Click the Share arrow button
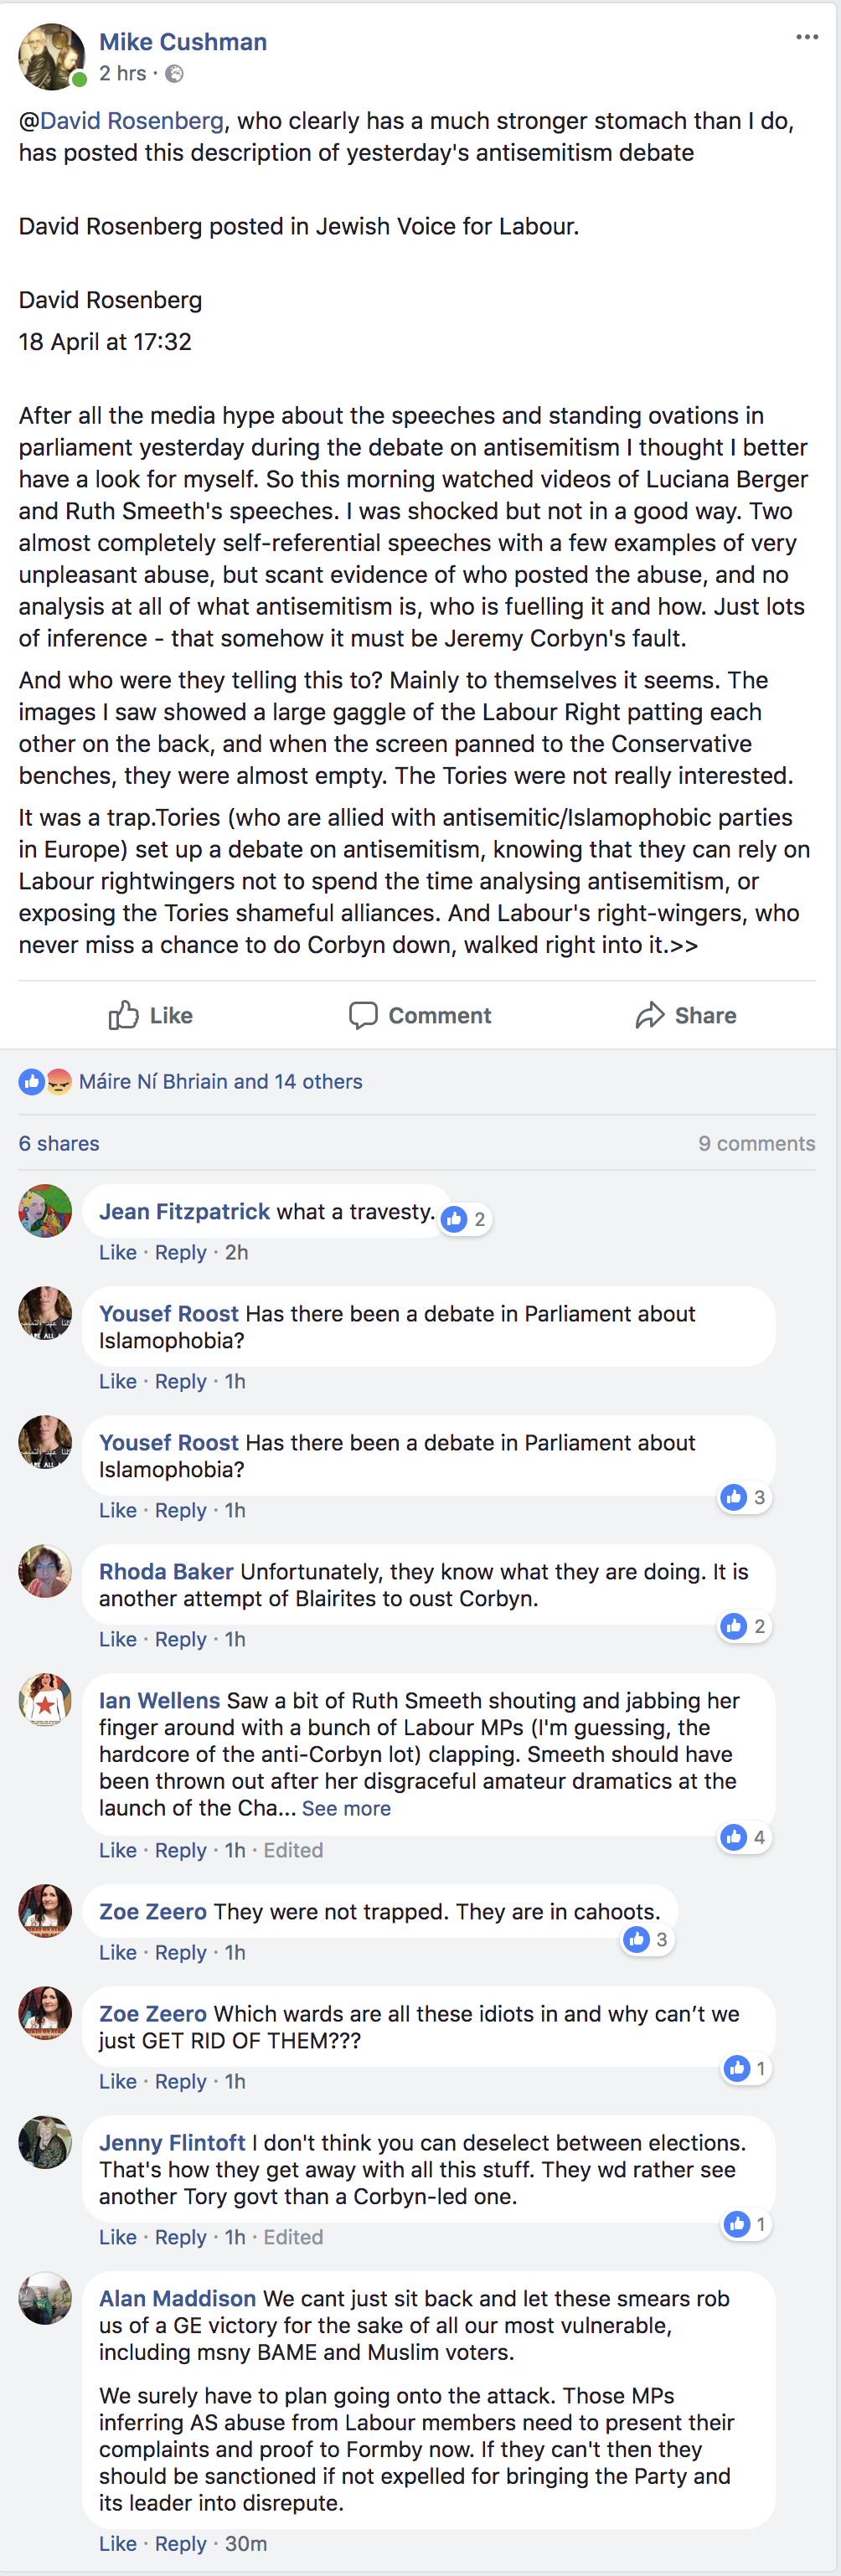This screenshot has width=841, height=2576. pos(686,1015)
